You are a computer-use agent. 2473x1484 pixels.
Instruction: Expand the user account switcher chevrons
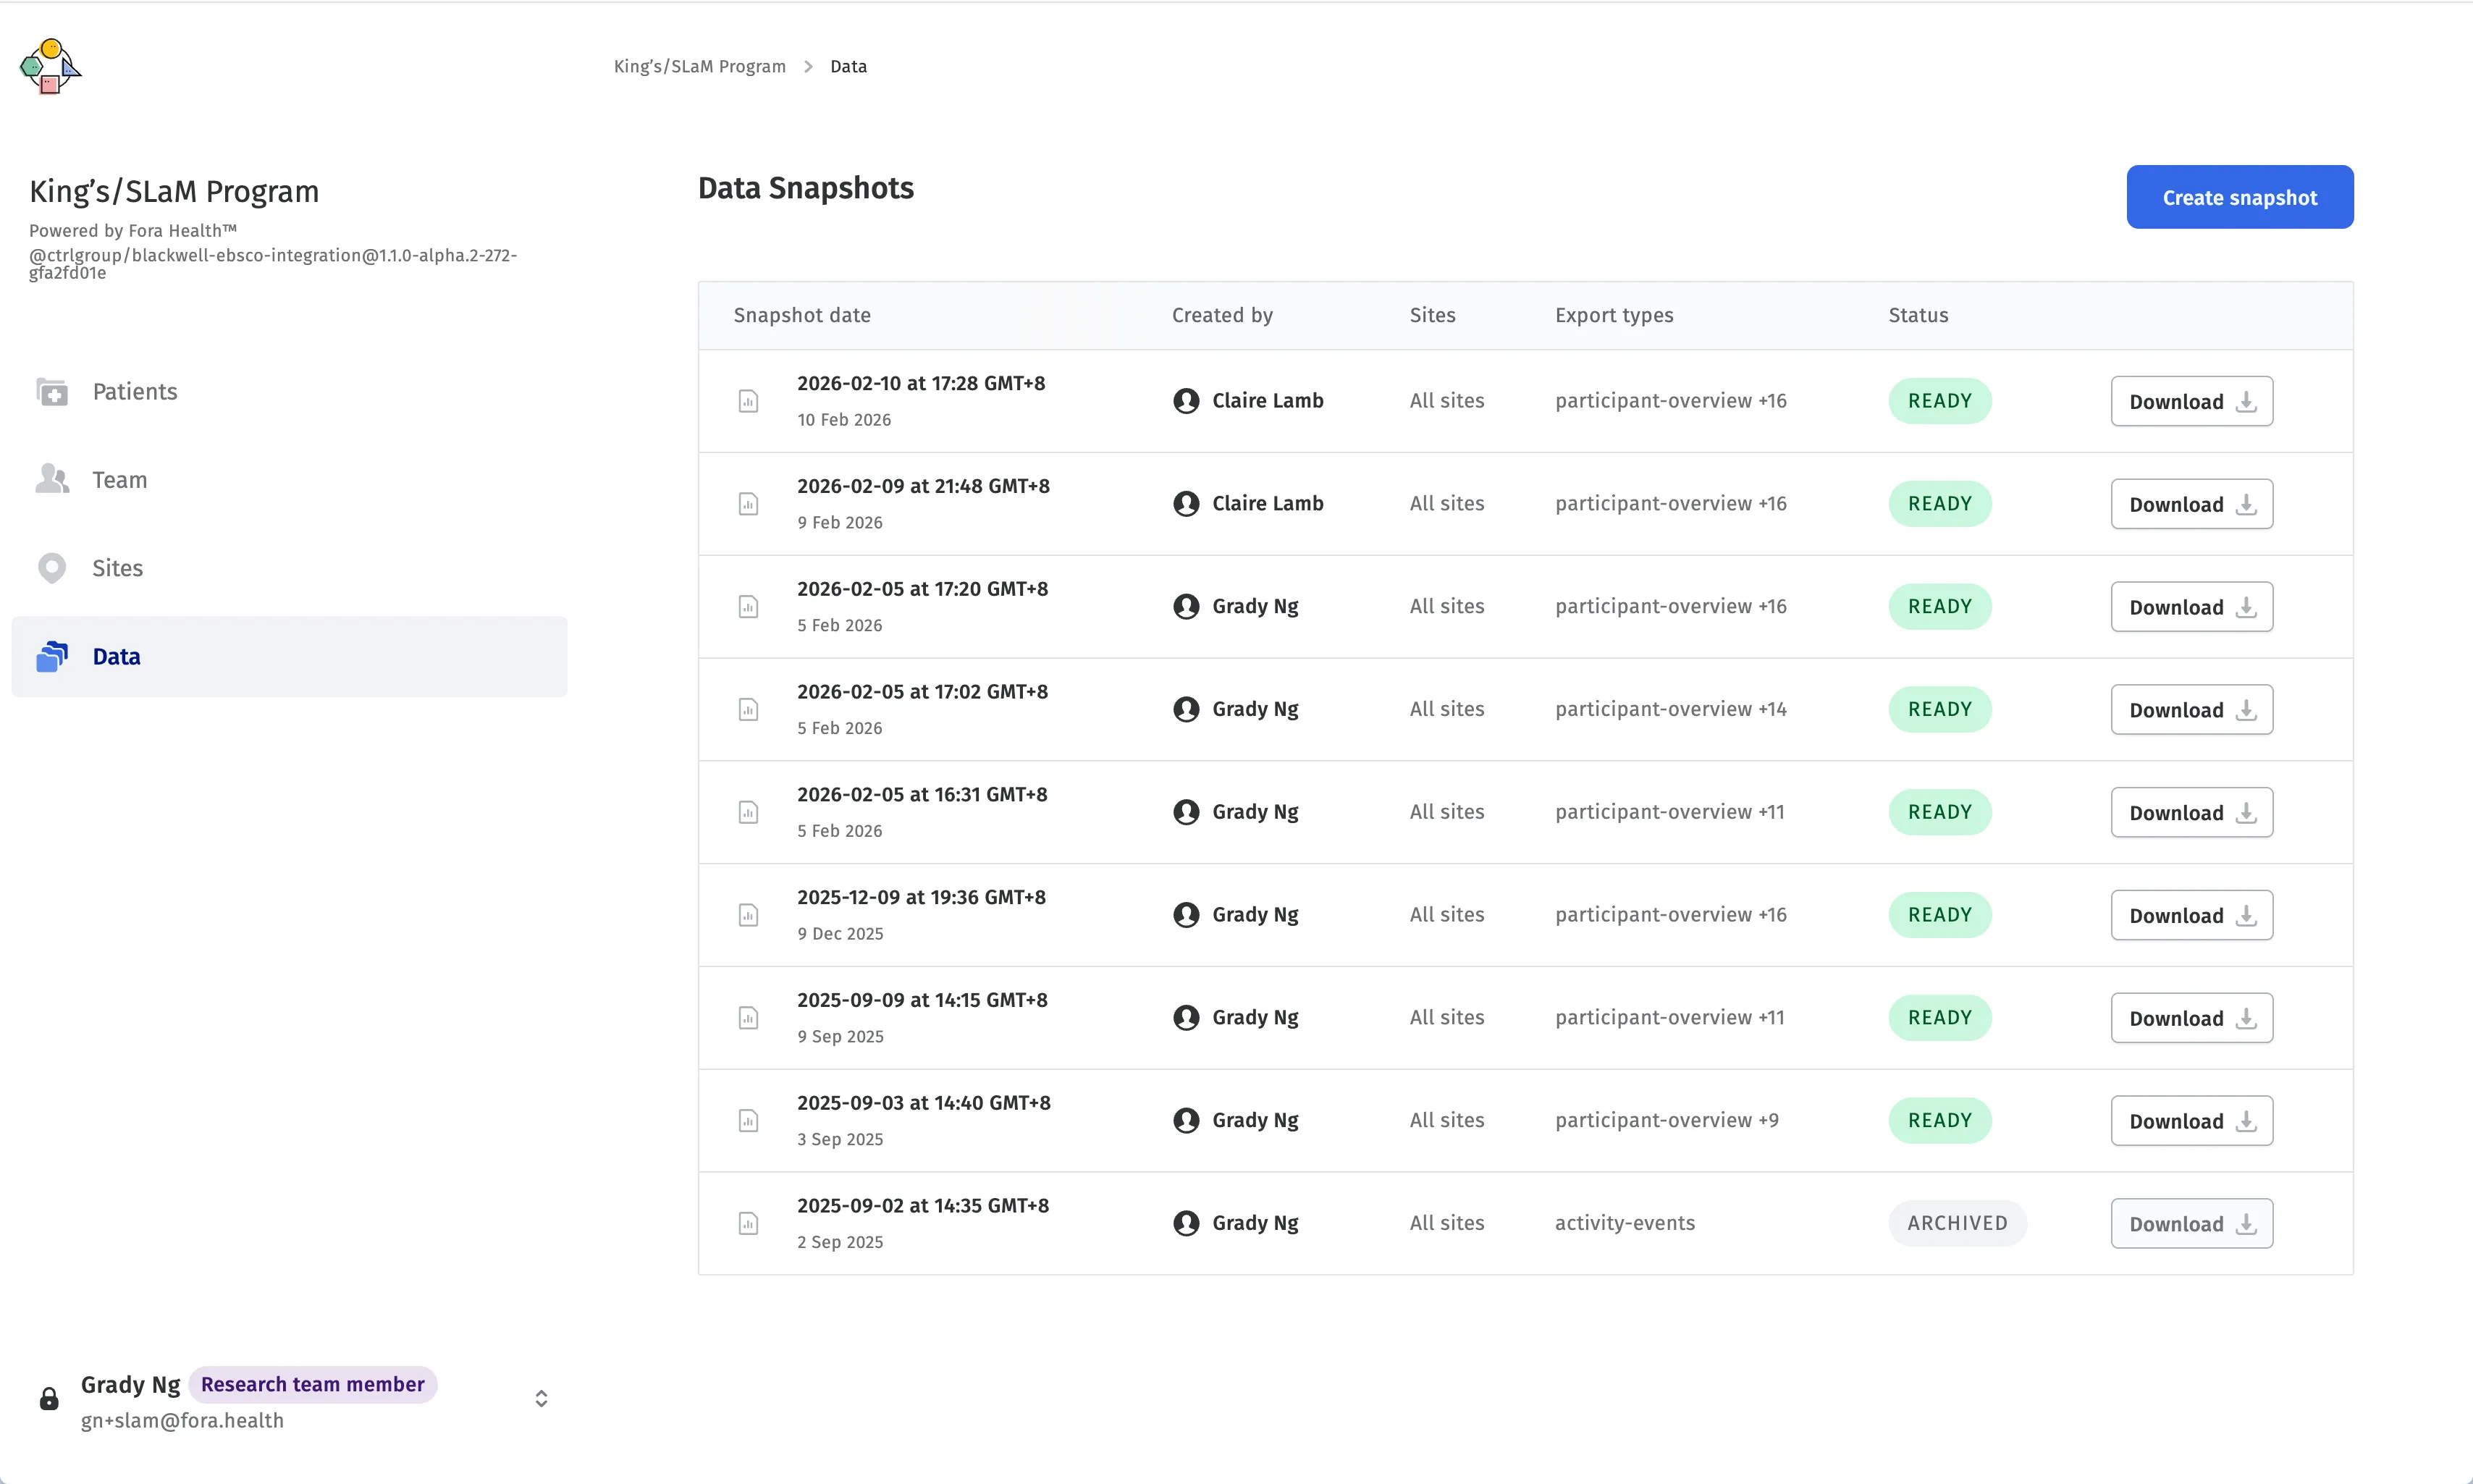point(541,1399)
